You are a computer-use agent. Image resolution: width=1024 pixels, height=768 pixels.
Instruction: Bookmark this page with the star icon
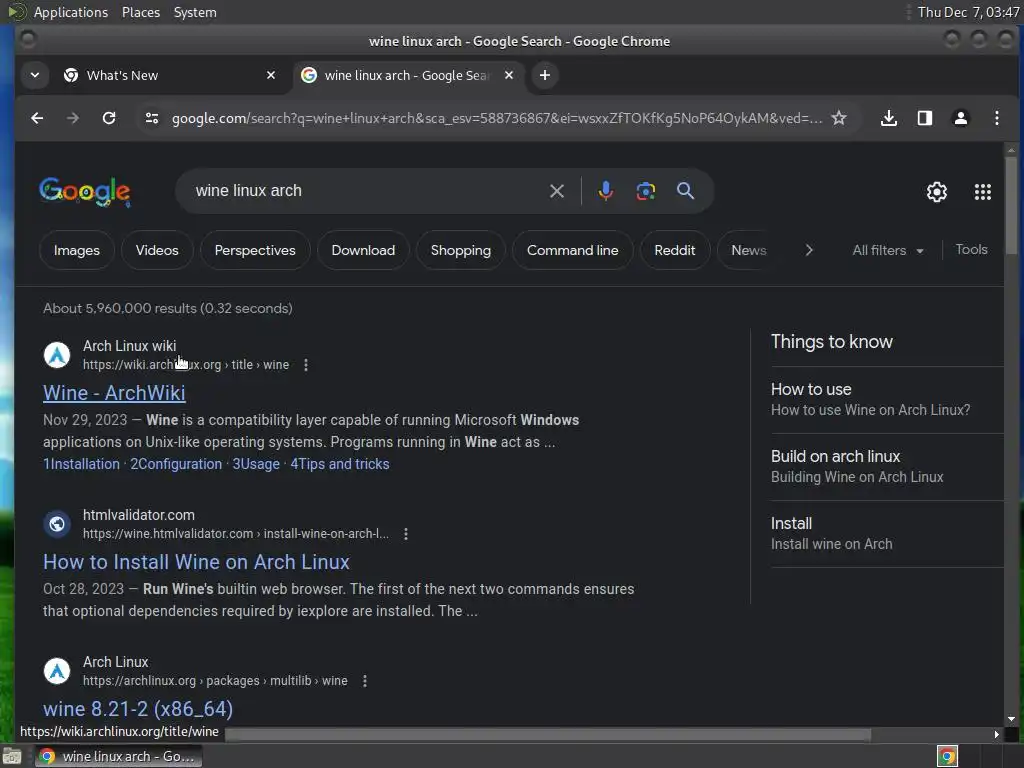839,118
